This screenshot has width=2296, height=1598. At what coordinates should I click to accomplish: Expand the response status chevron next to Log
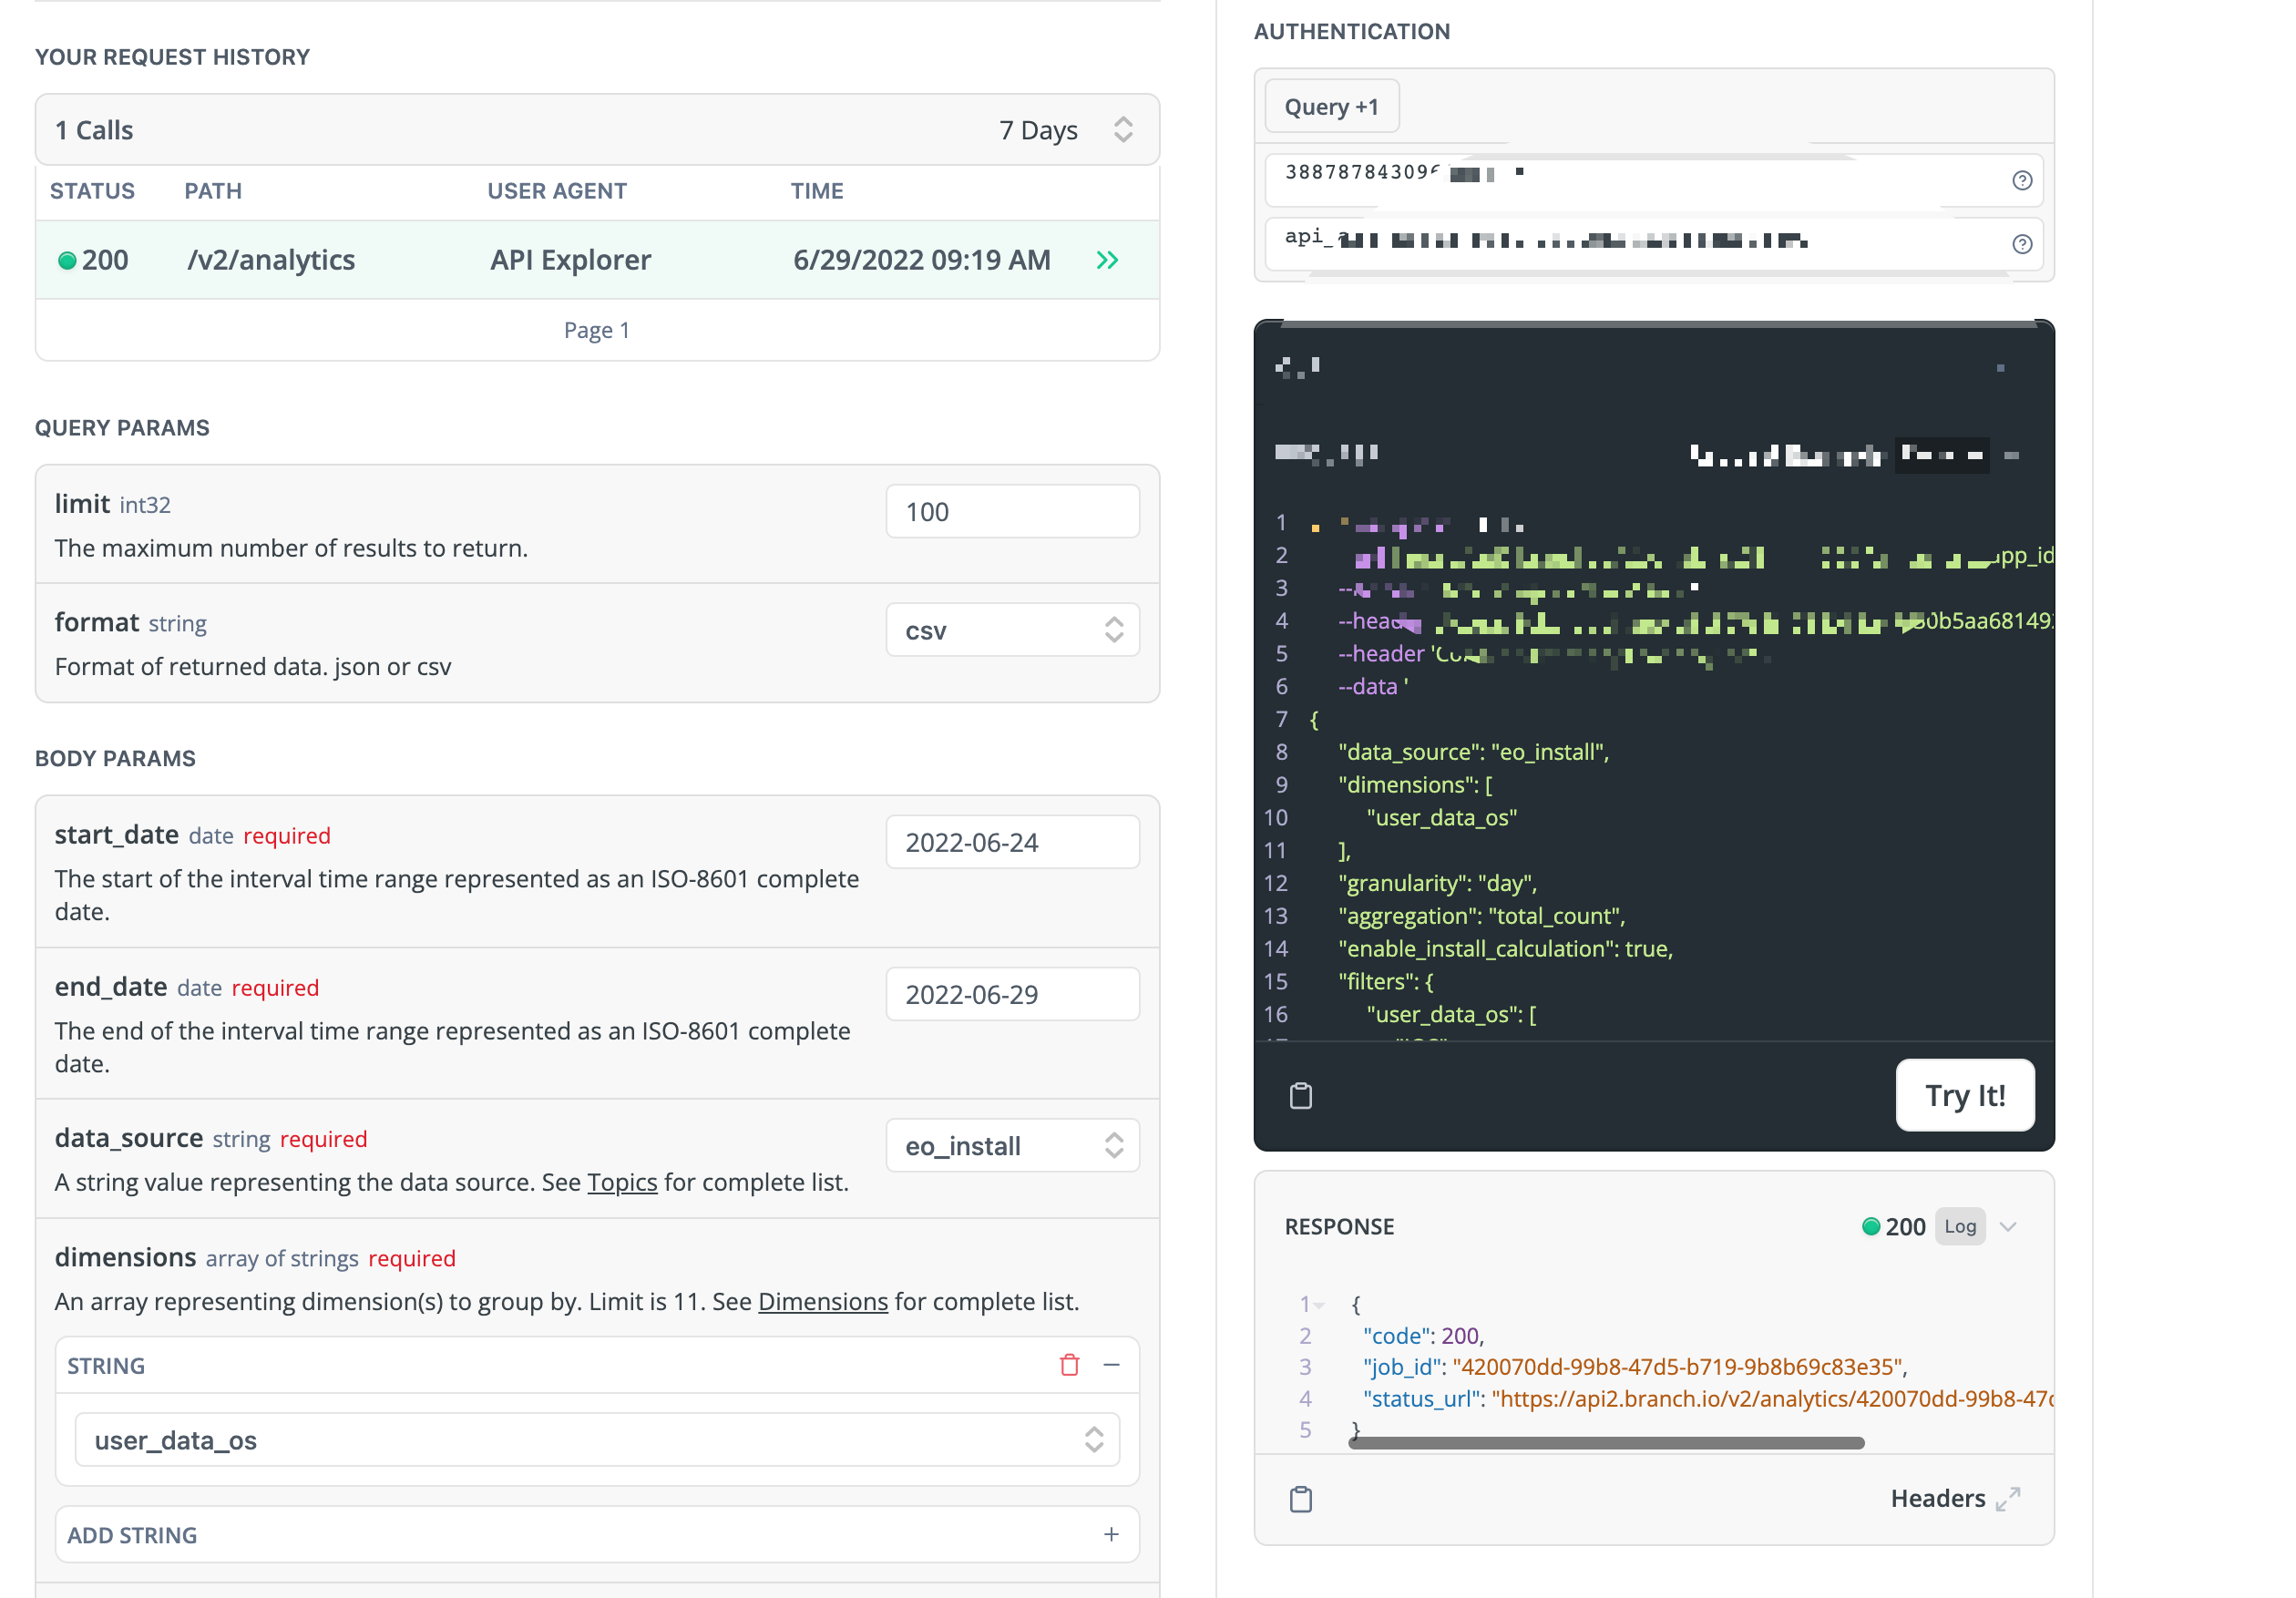click(x=2008, y=1227)
